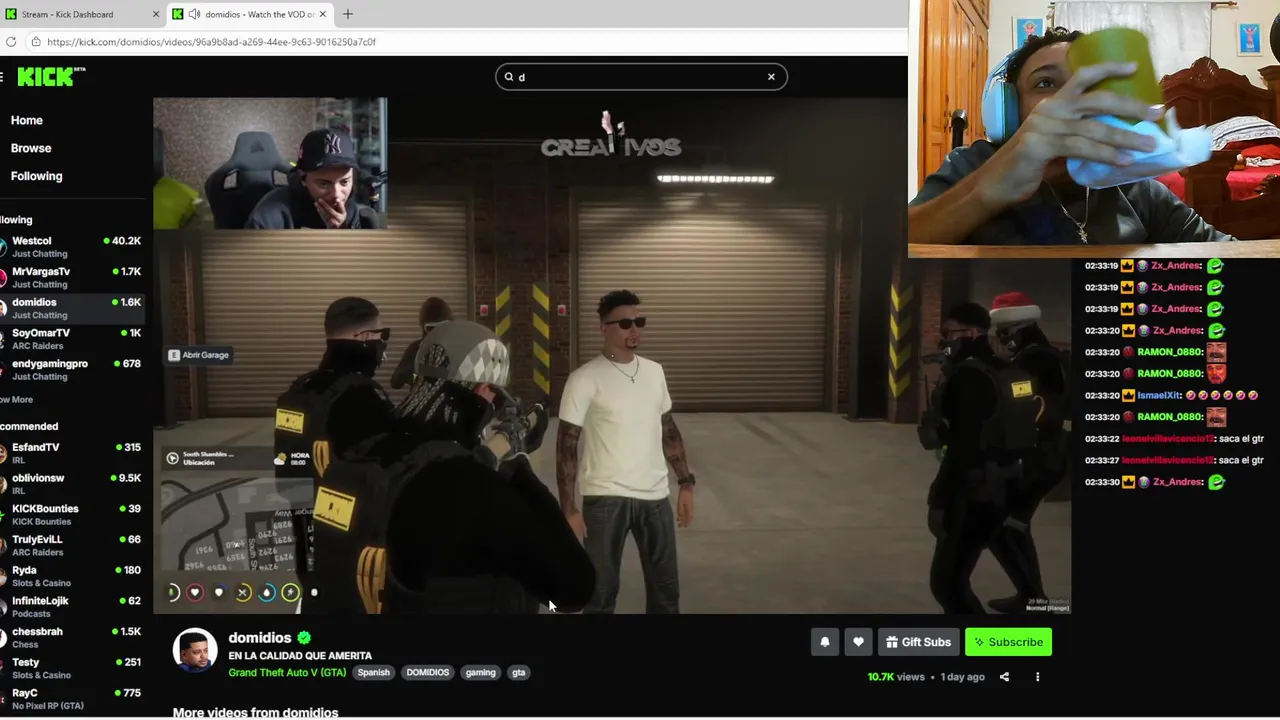Click the share icon
The image size is (1280, 720).
(1004, 677)
